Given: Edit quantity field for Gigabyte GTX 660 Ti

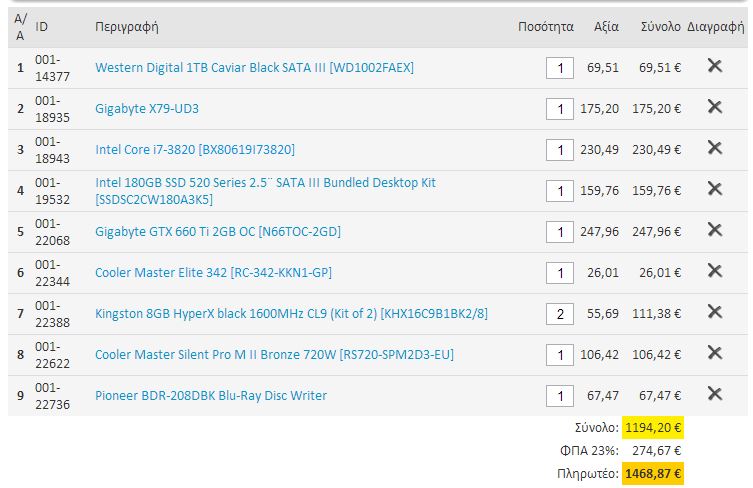Looking at the screenshot, I should click(x=560, y=232).
